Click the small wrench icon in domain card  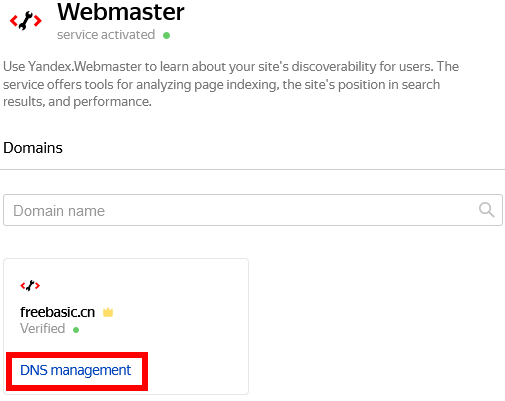[30, 285]
